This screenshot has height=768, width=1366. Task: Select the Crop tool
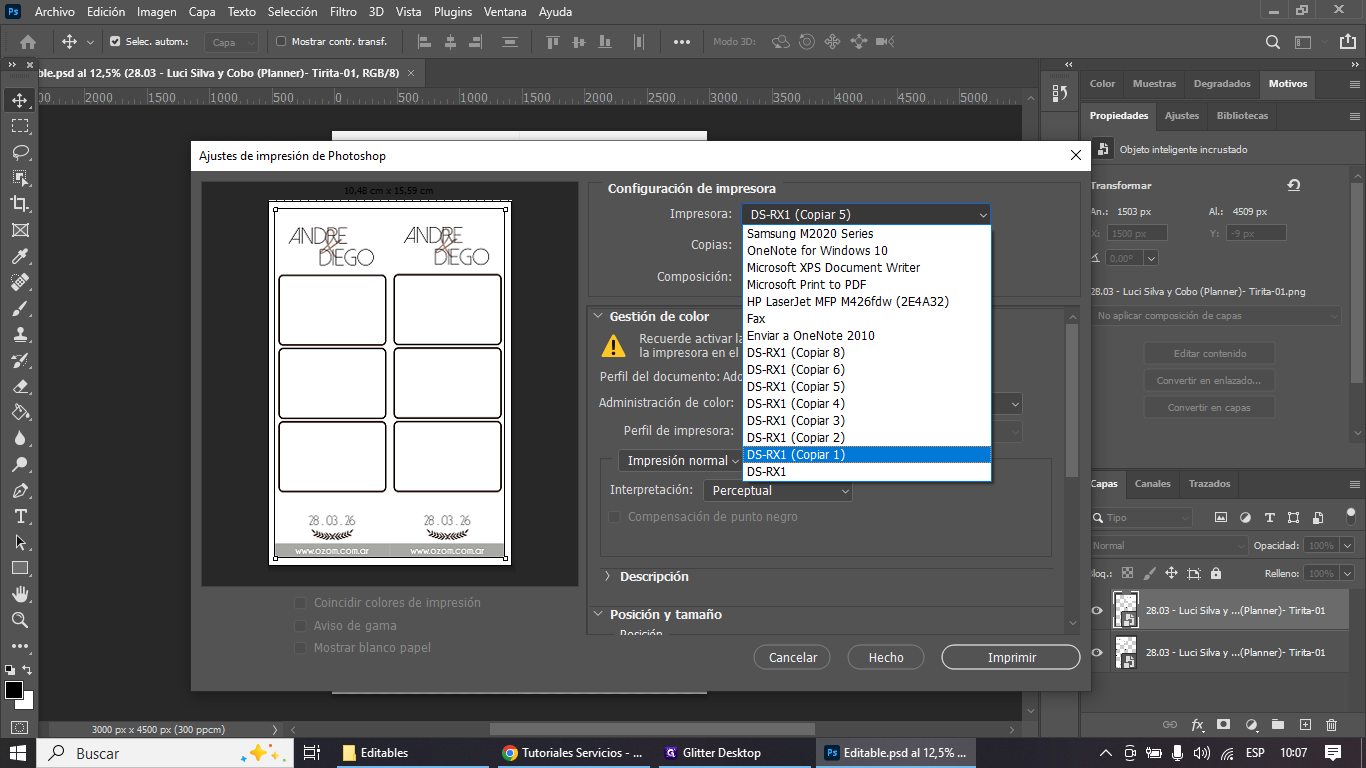(x=19, y=204)
